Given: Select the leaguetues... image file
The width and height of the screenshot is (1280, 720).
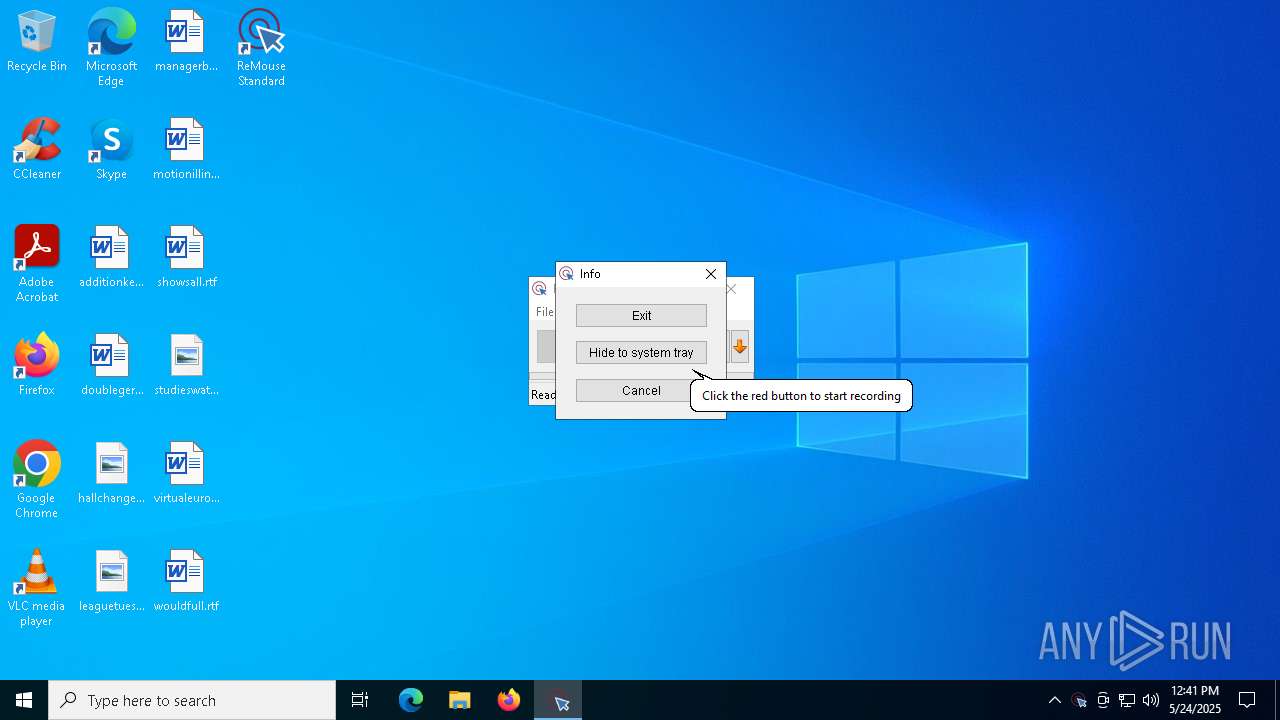Looking at the screenshot, I should (x=111, y=581).
